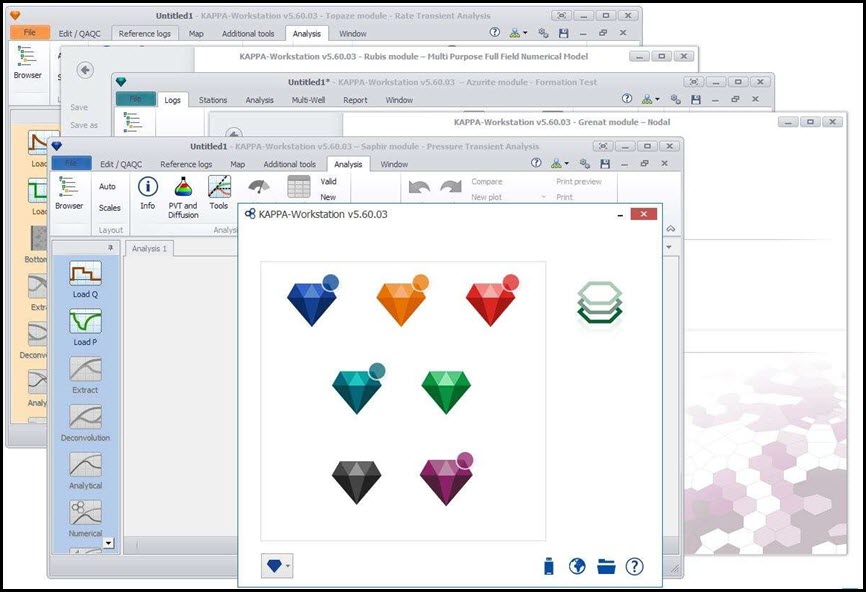Switch to Additional tools tab in Saphir

[289, 165]
